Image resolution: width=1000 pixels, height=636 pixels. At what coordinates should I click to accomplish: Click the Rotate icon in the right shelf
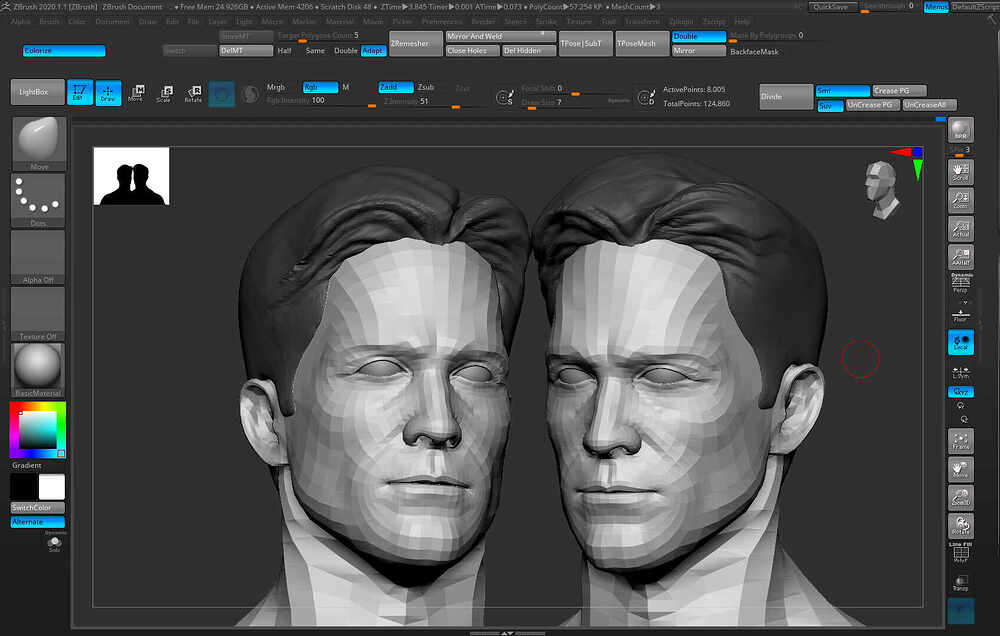pyautogui.click(x=960, y=526)
